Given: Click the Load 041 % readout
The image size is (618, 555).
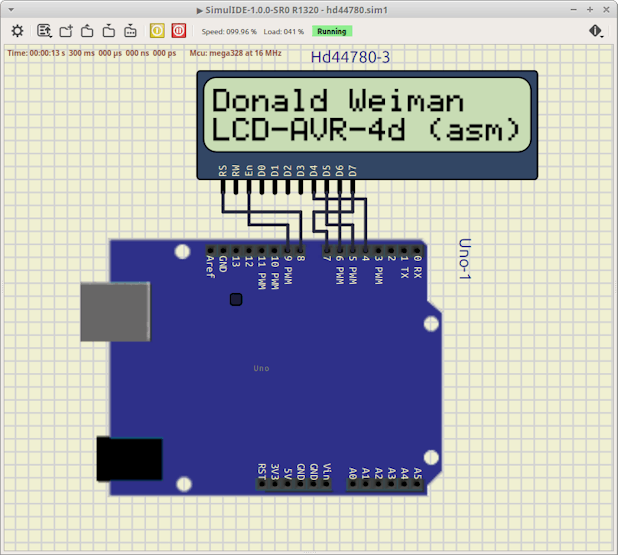Looking at the screenshot, I should (x=284, y=32).
